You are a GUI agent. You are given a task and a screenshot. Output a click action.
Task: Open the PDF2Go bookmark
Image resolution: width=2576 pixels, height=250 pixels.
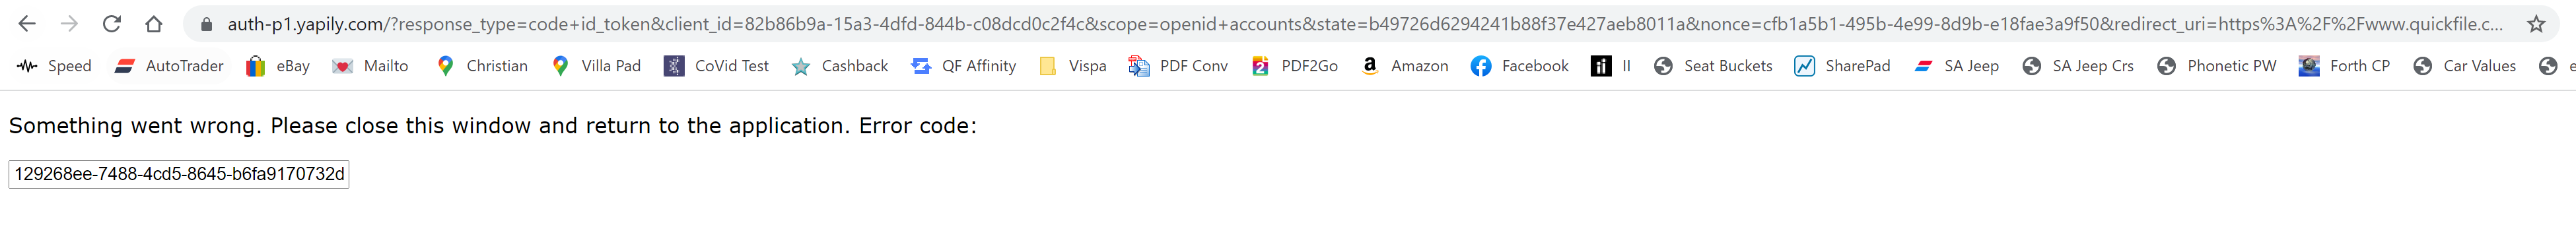pos(1294,66)
